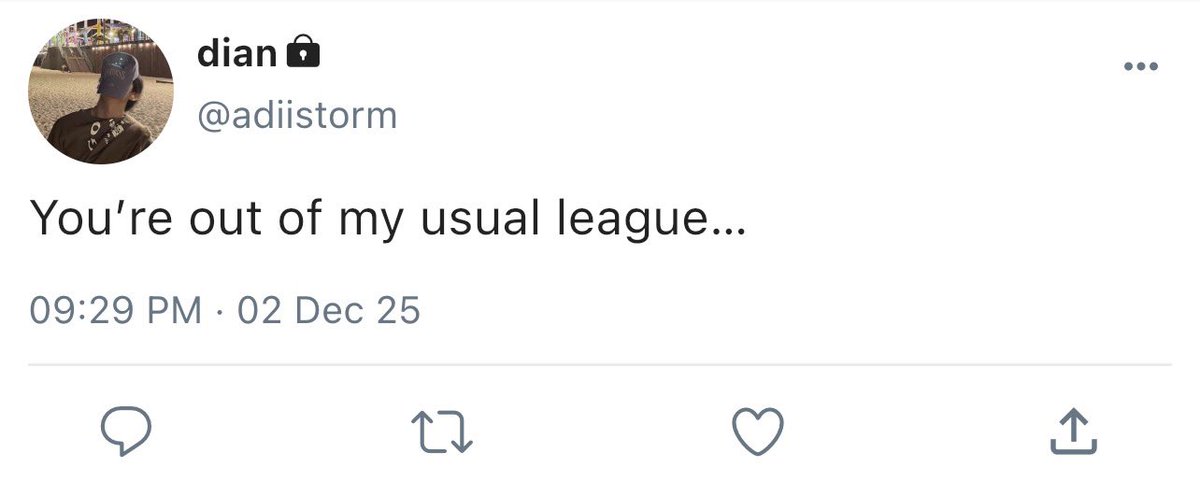Like the tweet with the heart icon

(x=757, y=431)
